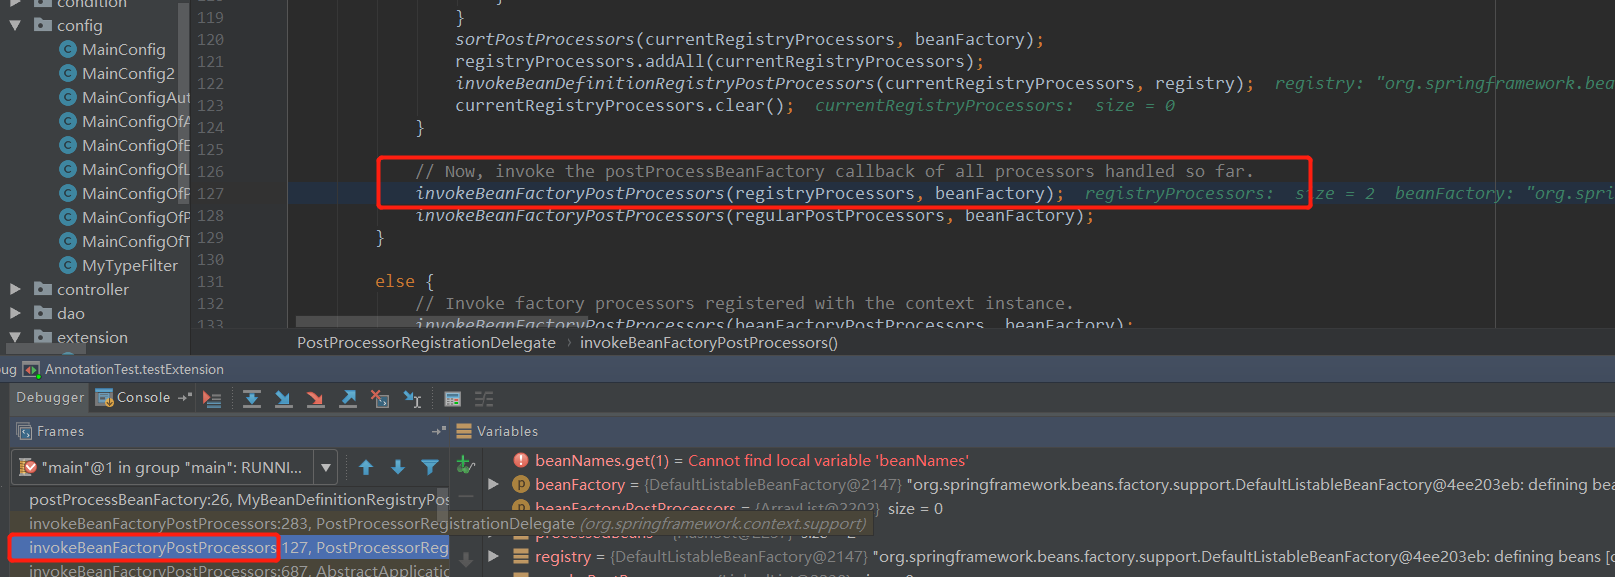Click the config folder icon
The height and width of the screenshot is (577, 1615).
tap(43, 25)
